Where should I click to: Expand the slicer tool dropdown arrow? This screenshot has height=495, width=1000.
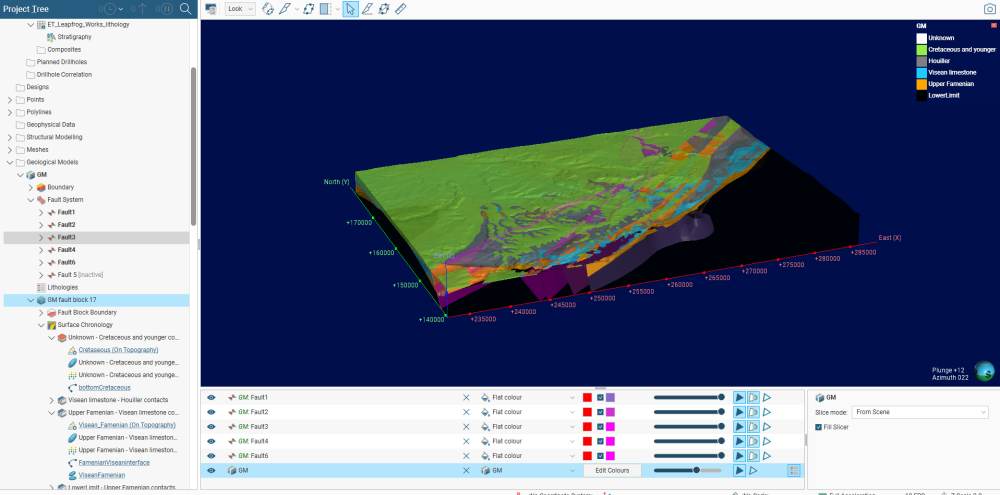coord(297,10)
